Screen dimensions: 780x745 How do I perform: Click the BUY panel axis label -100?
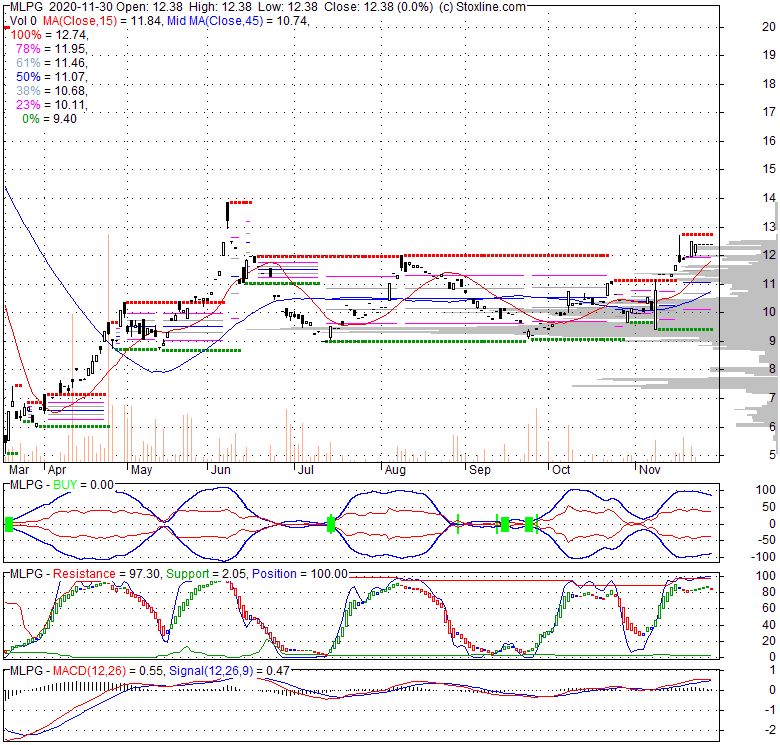coord(765,557)
